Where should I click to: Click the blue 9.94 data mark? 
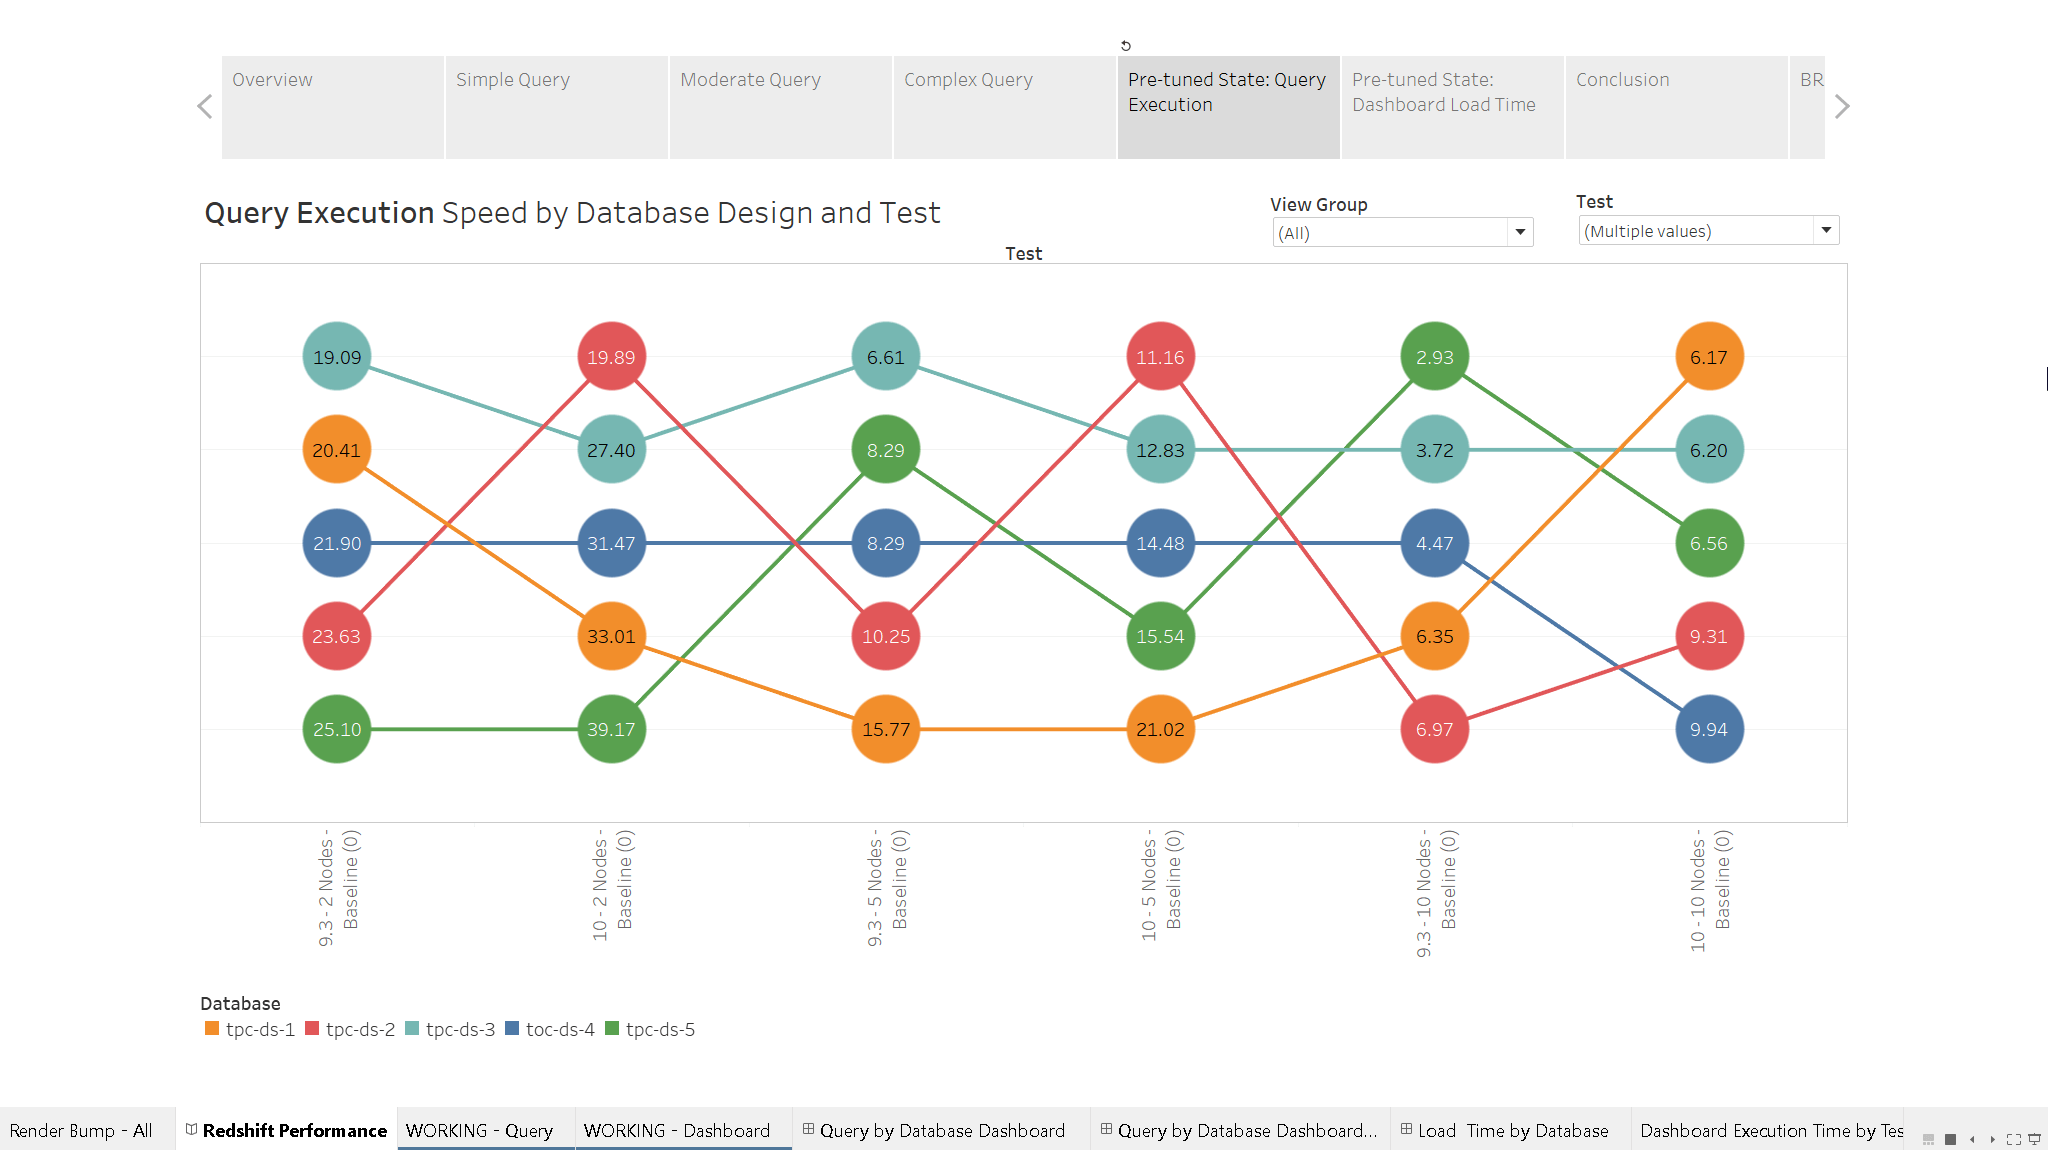[1709, 729]
